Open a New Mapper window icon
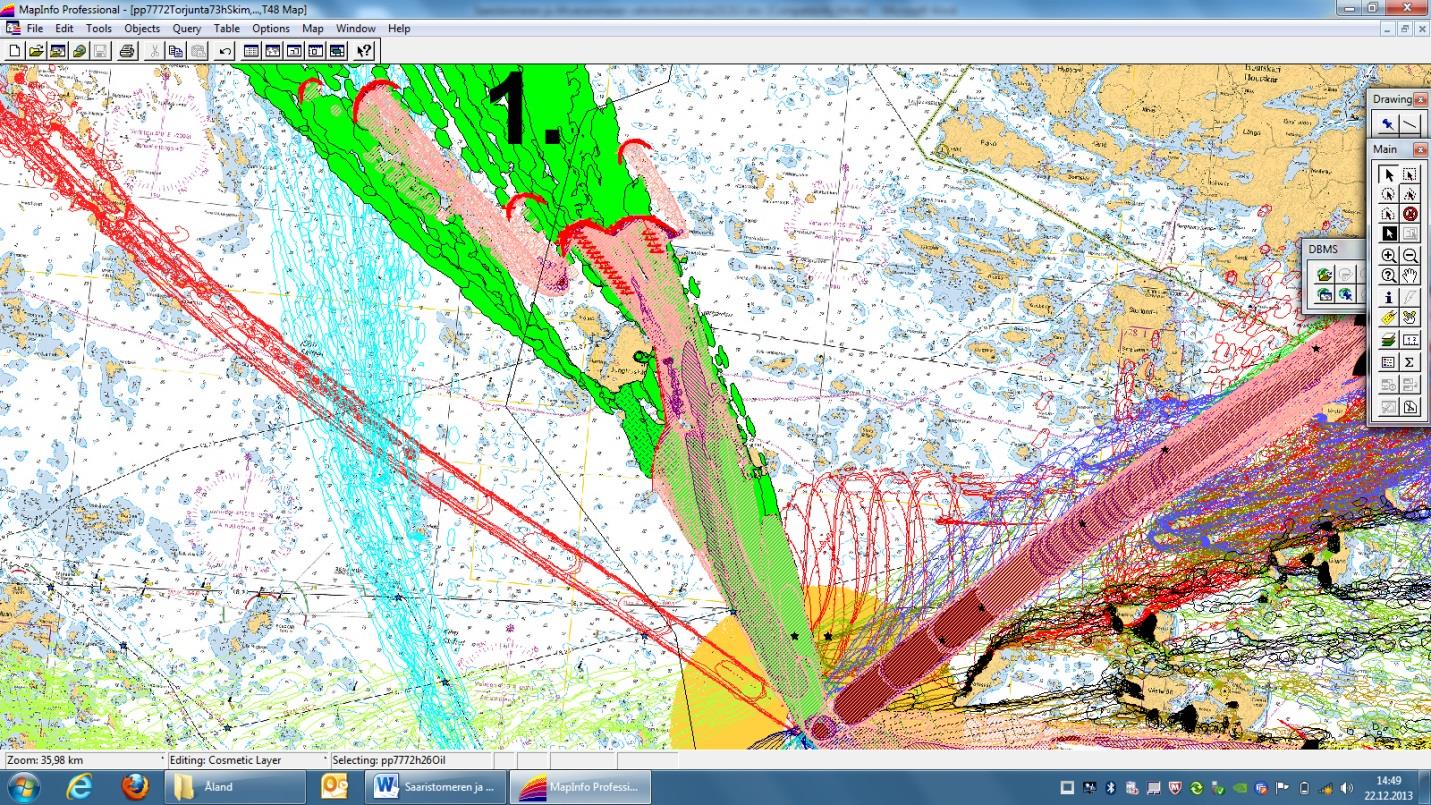The image size is (1431, 805). coord(273,51)
